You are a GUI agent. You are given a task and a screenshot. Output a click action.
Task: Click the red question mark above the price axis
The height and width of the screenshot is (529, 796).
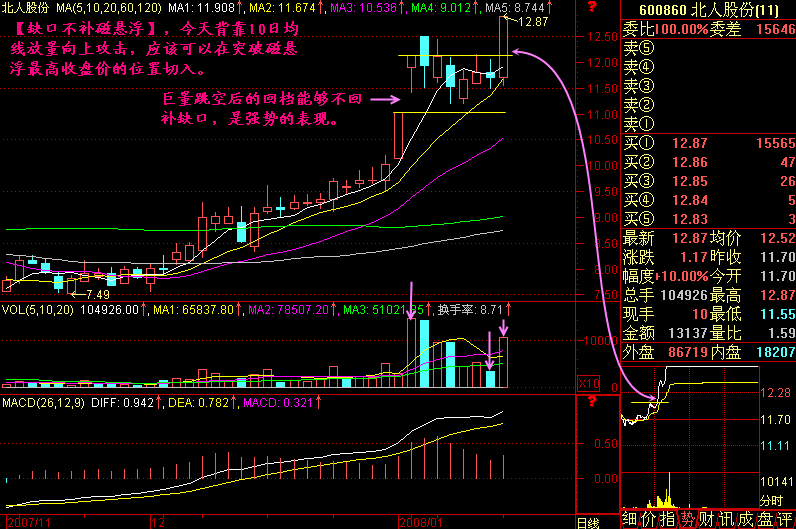click(592, 8)
